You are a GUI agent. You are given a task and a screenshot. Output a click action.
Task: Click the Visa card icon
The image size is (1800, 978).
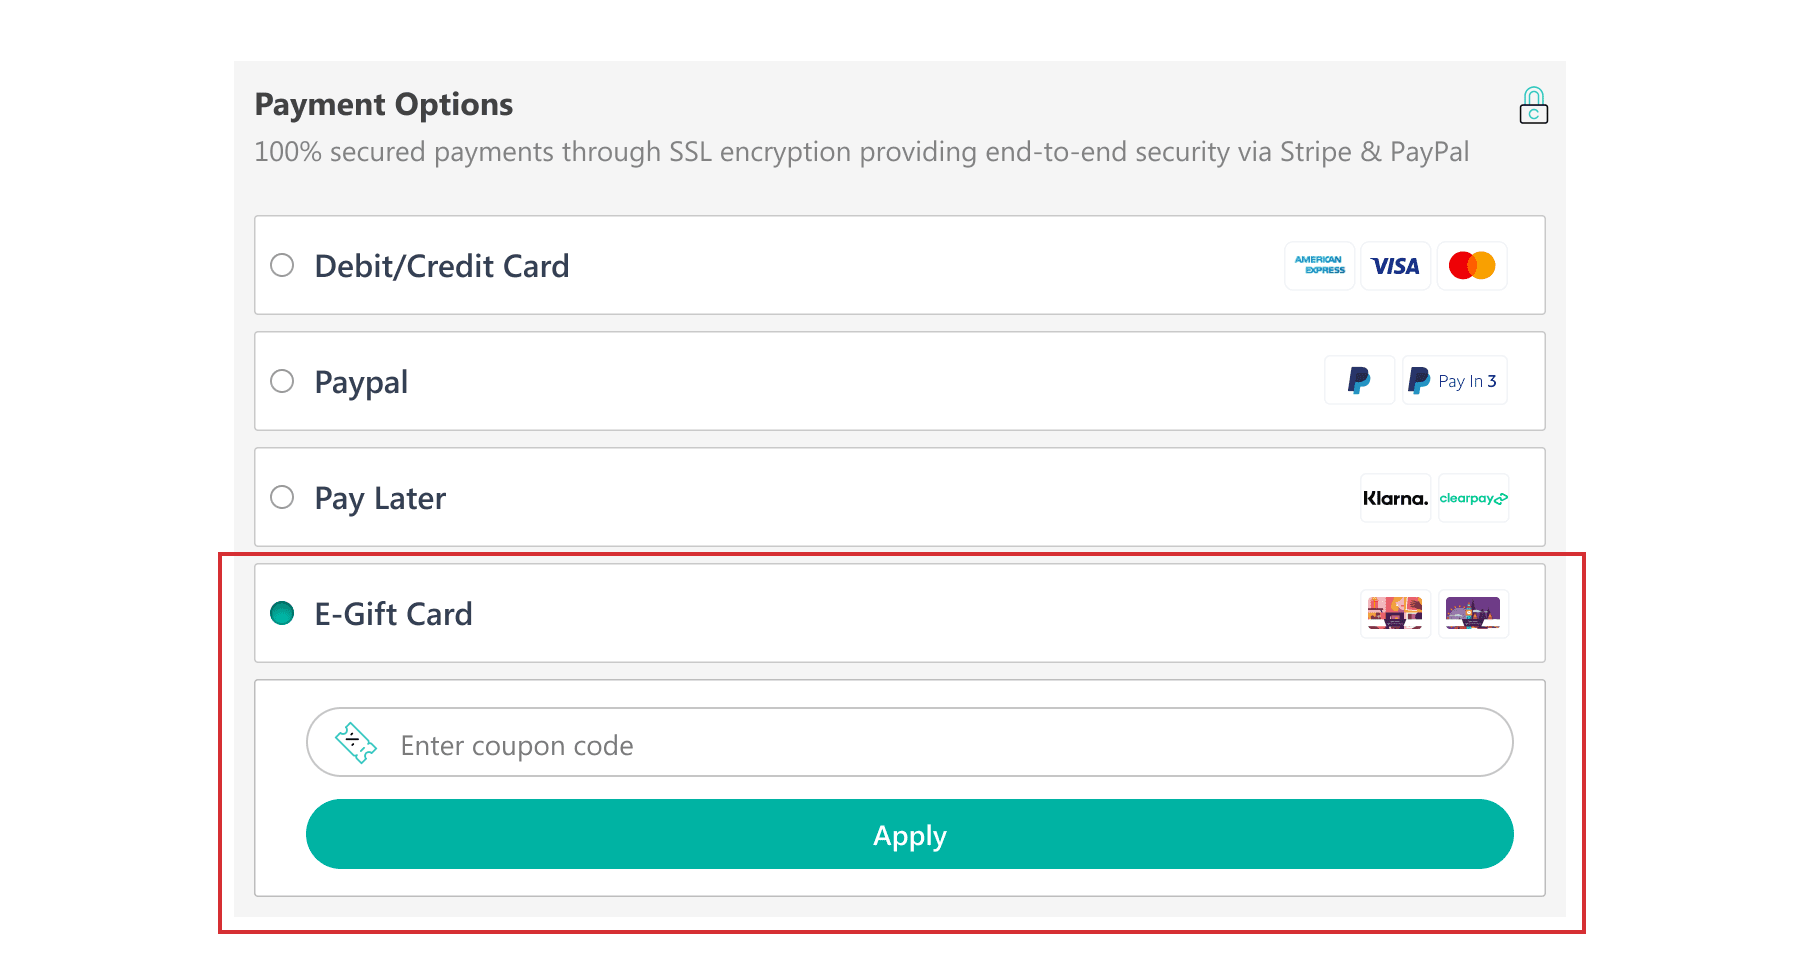(1395, 265)
